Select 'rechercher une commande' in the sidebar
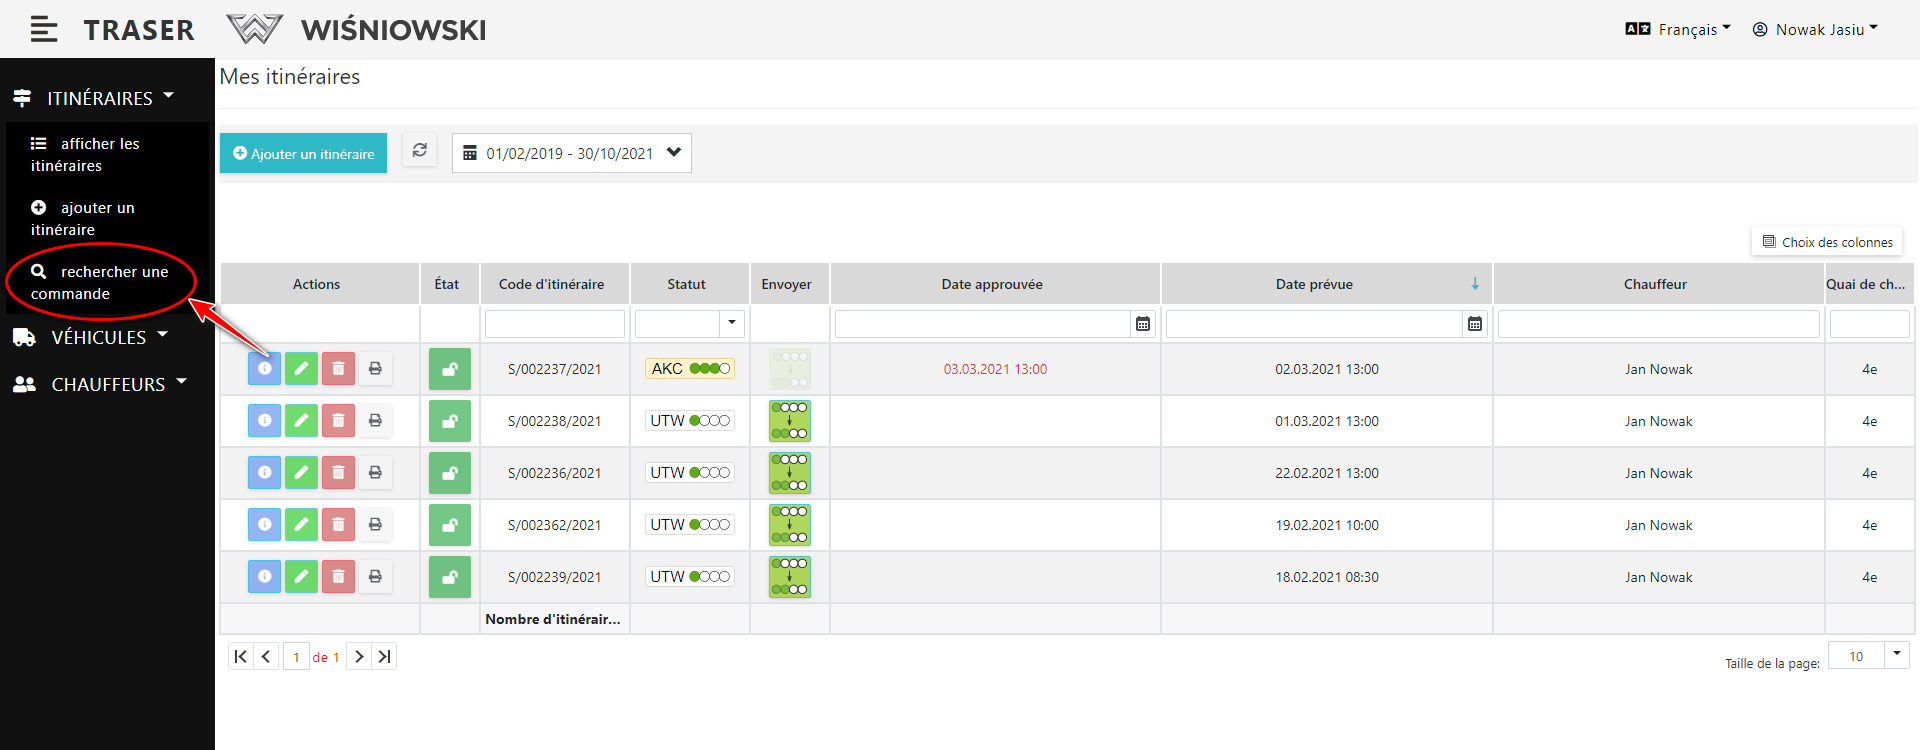The width and height of the screenshot is (1920, 750). tap(99, 283)
